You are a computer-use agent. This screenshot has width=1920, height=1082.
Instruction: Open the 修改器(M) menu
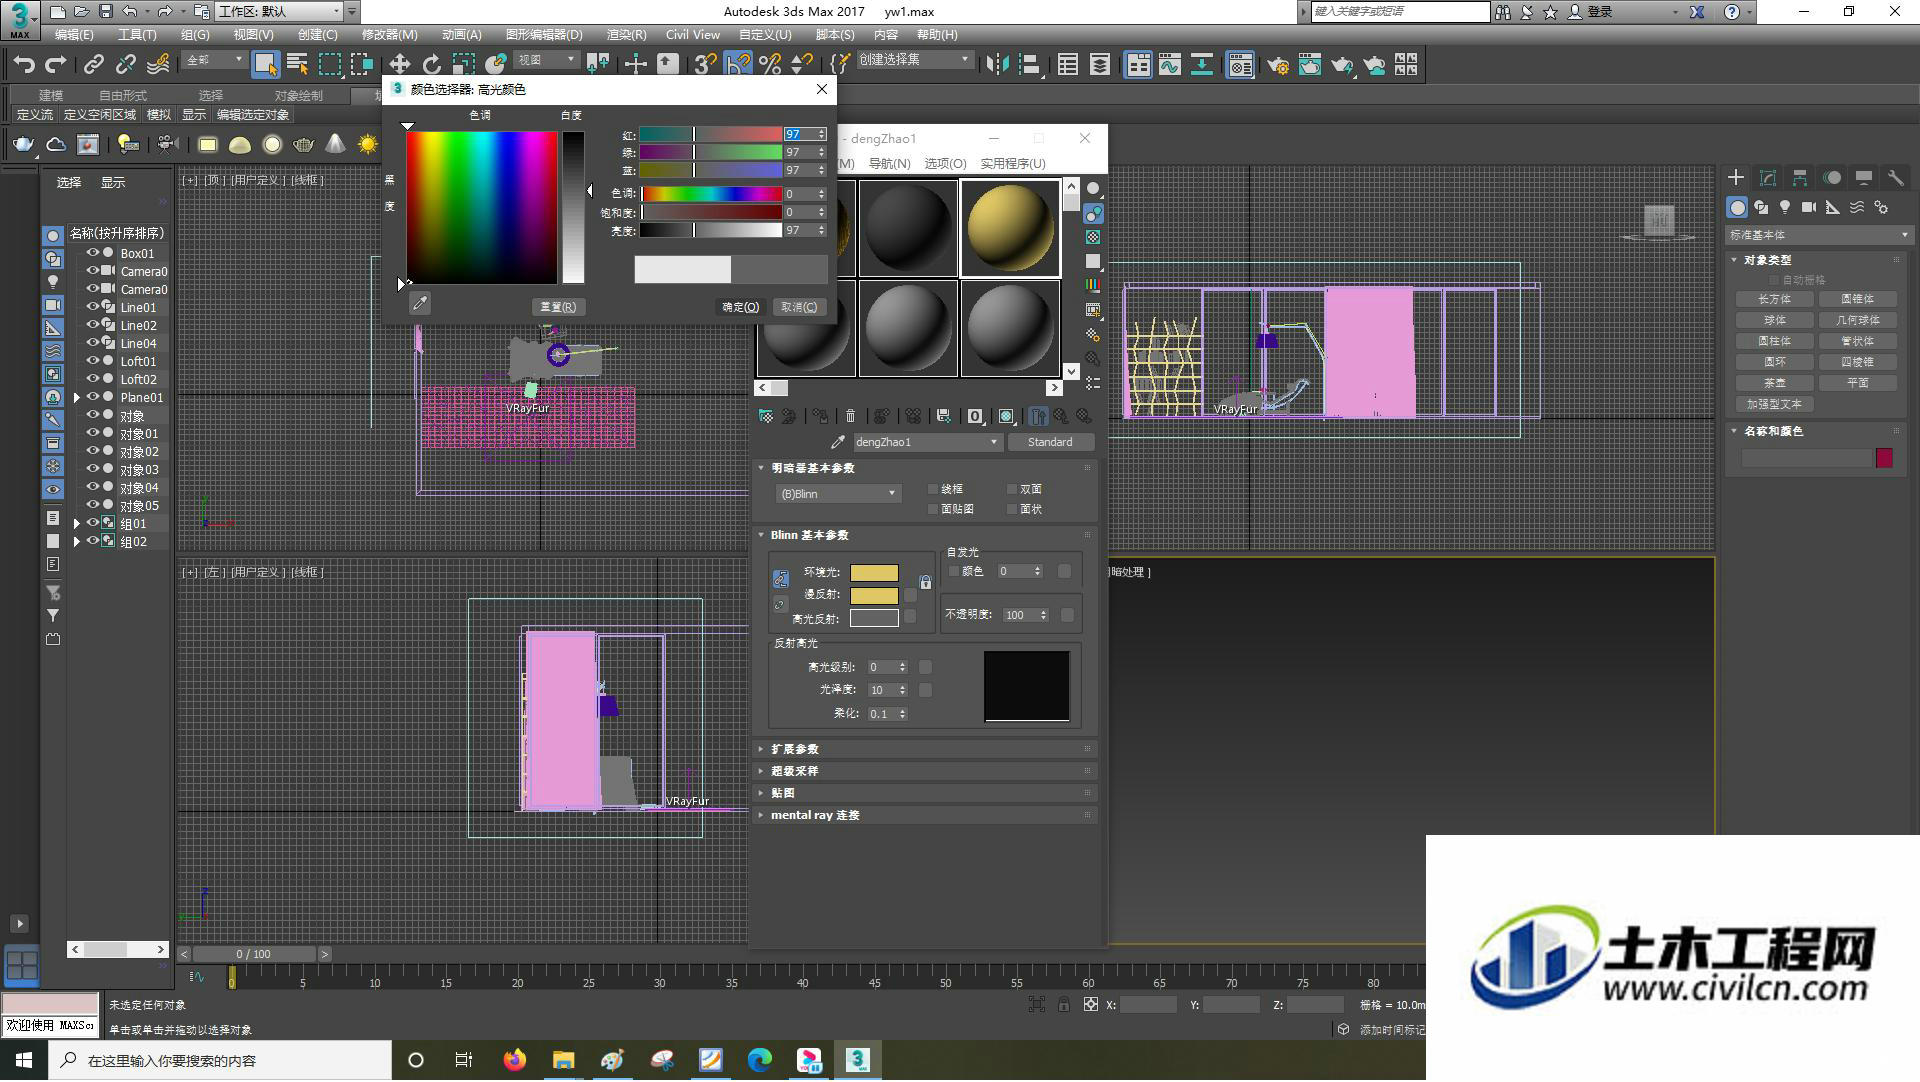[389, 34]
